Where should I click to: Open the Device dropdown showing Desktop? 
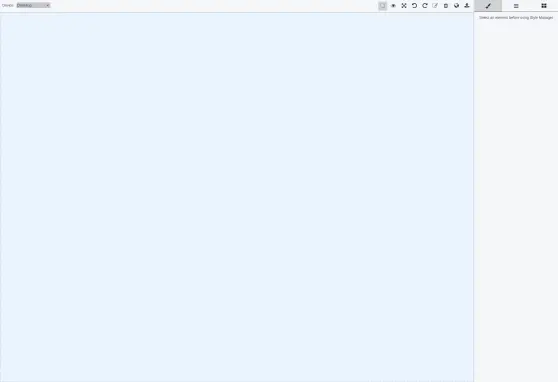pos(33,5)
